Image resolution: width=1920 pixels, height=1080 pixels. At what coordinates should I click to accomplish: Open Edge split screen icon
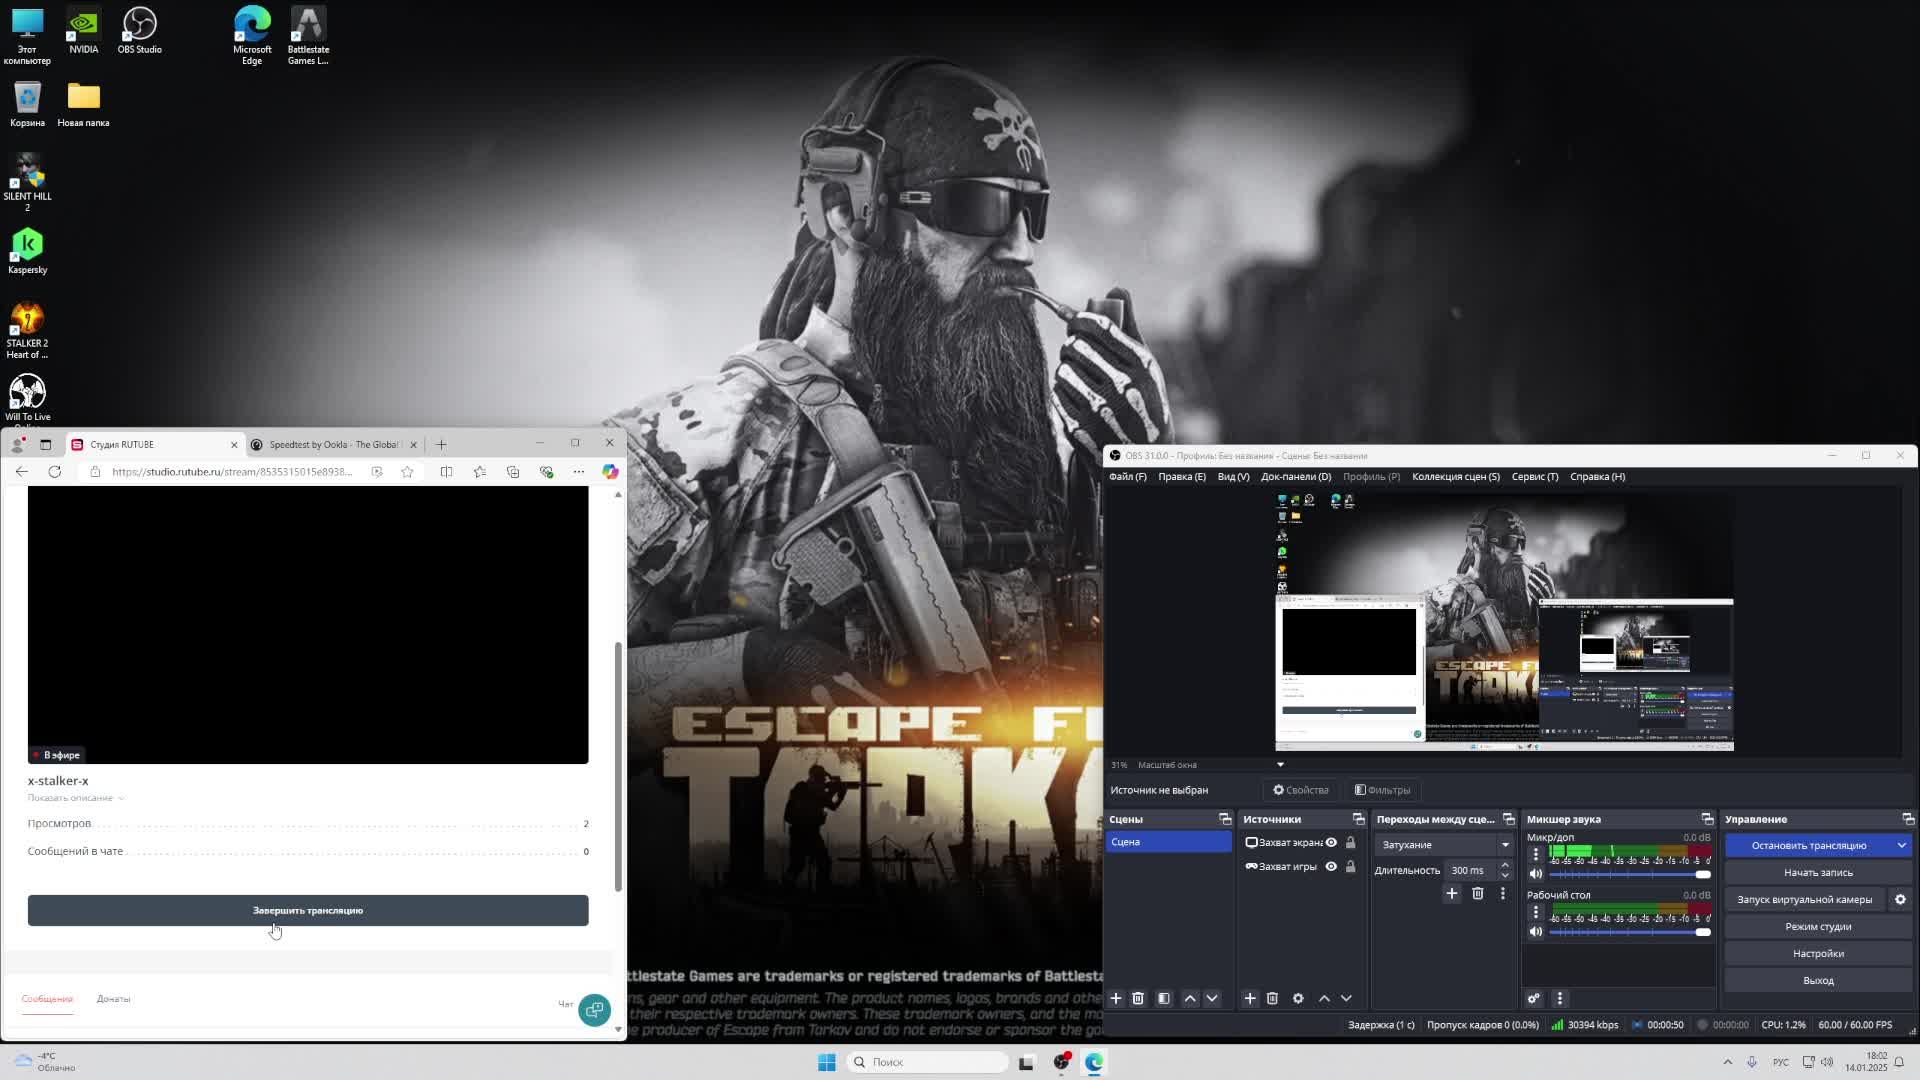pos(446,471)
